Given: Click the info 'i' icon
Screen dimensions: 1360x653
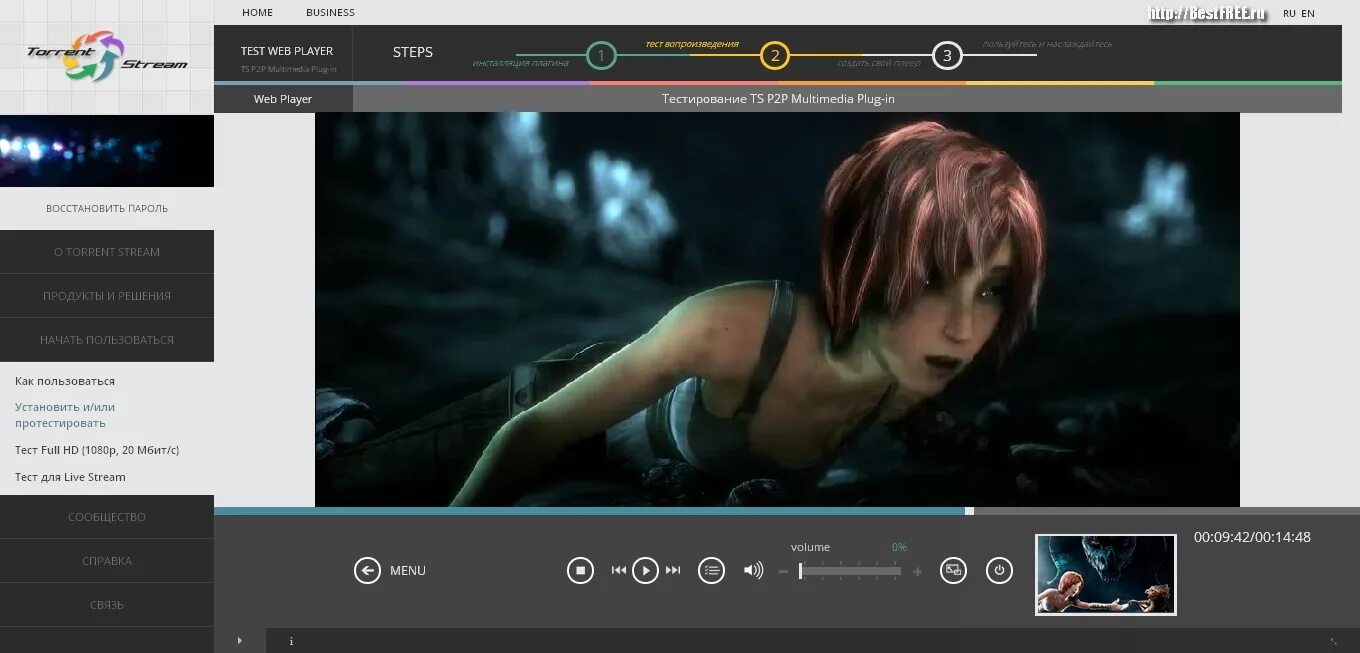Looking at the screenshot, I should click(x=291, y=641).
